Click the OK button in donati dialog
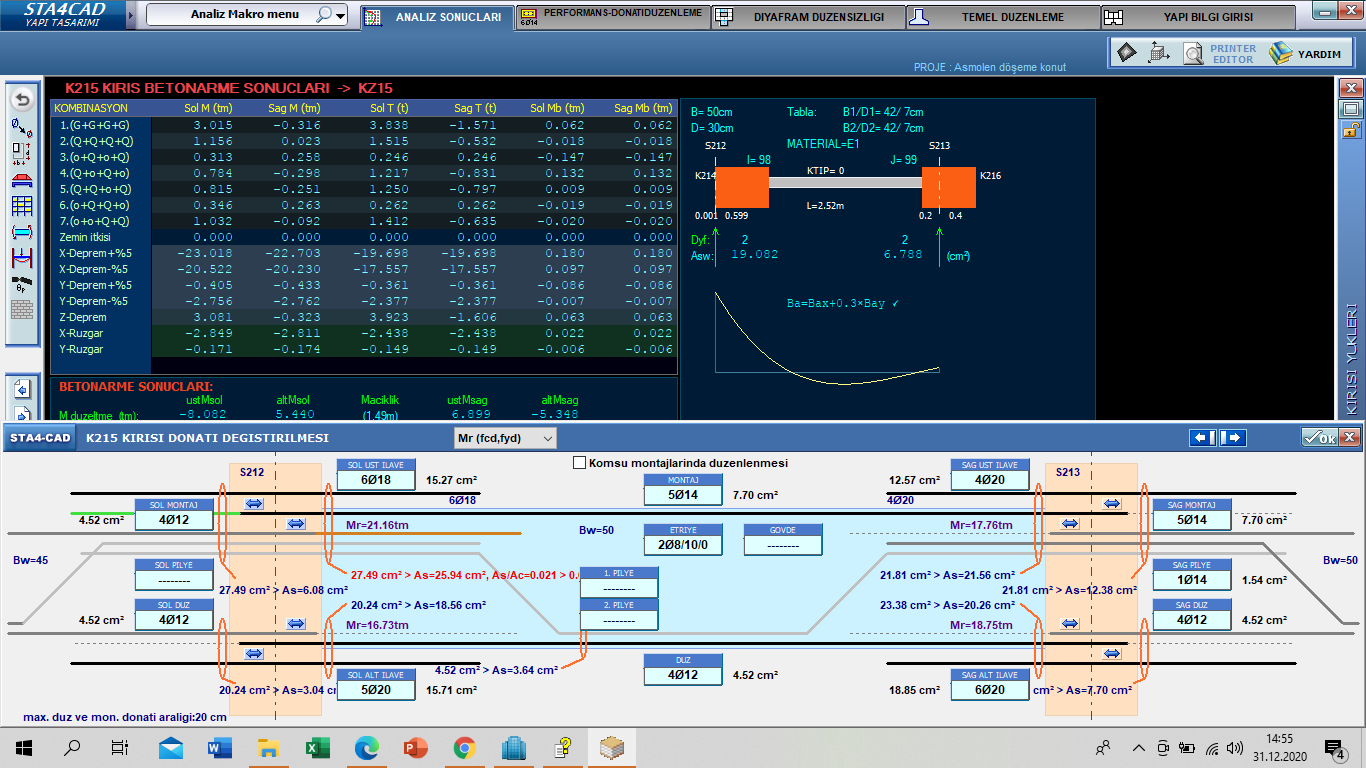 [x=1318, y=438]
